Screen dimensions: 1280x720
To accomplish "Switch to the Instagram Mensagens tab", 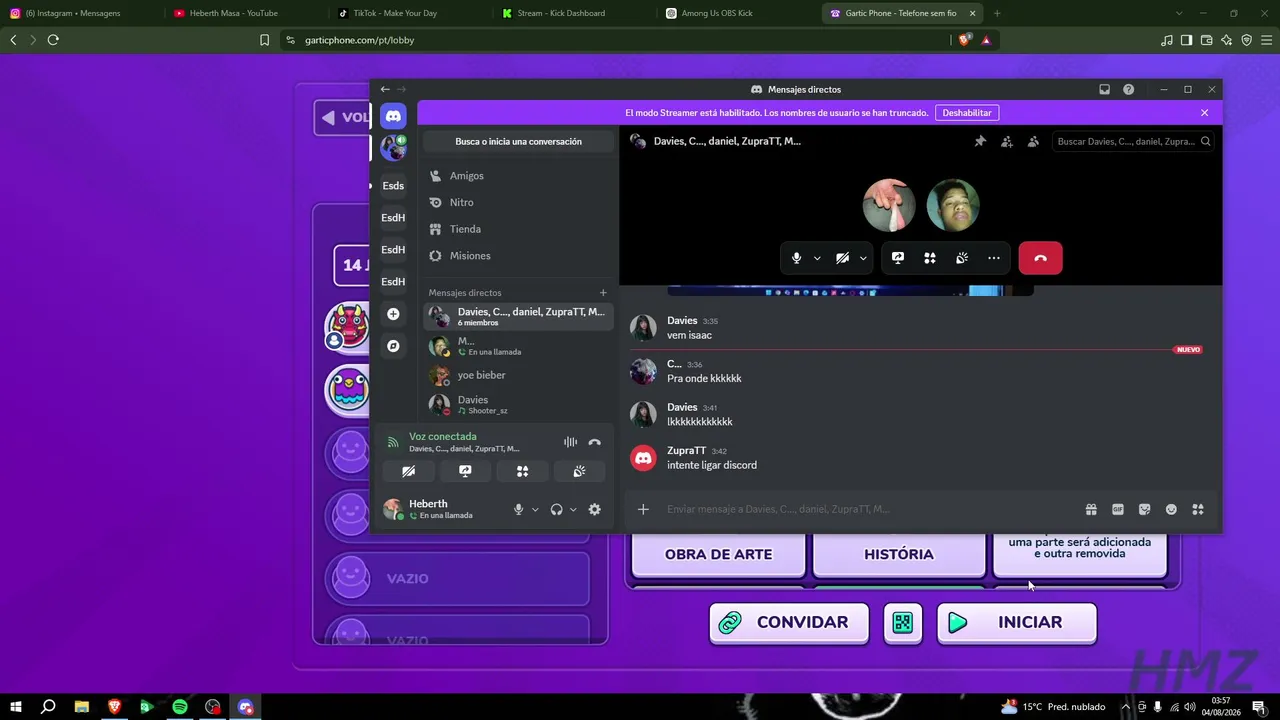I will click(x=80, y=13).
